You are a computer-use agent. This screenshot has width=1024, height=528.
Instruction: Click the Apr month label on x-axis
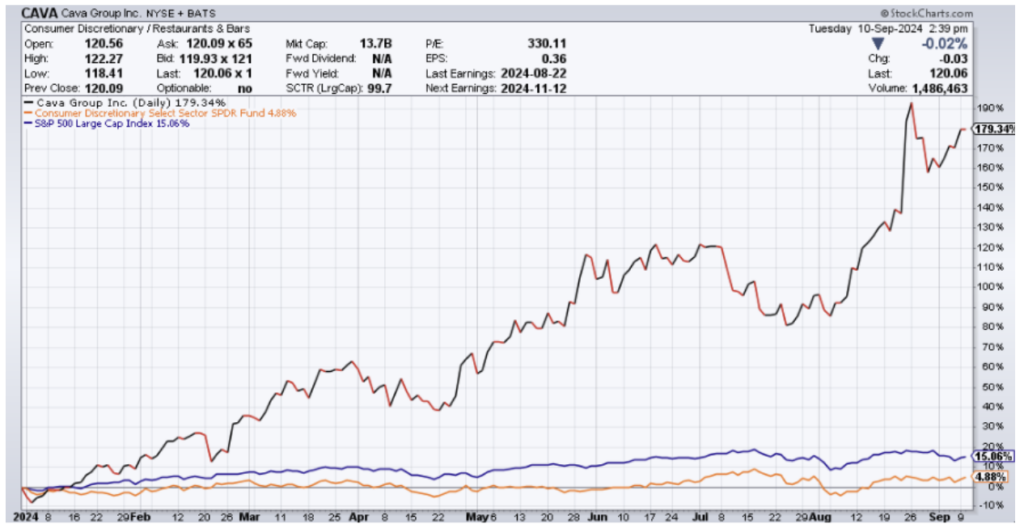coord(357,517)
